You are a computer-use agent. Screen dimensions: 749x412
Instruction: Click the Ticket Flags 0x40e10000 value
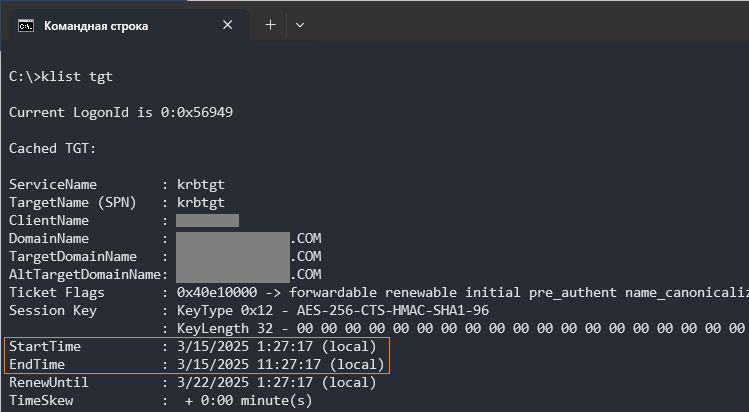point(217,292)
